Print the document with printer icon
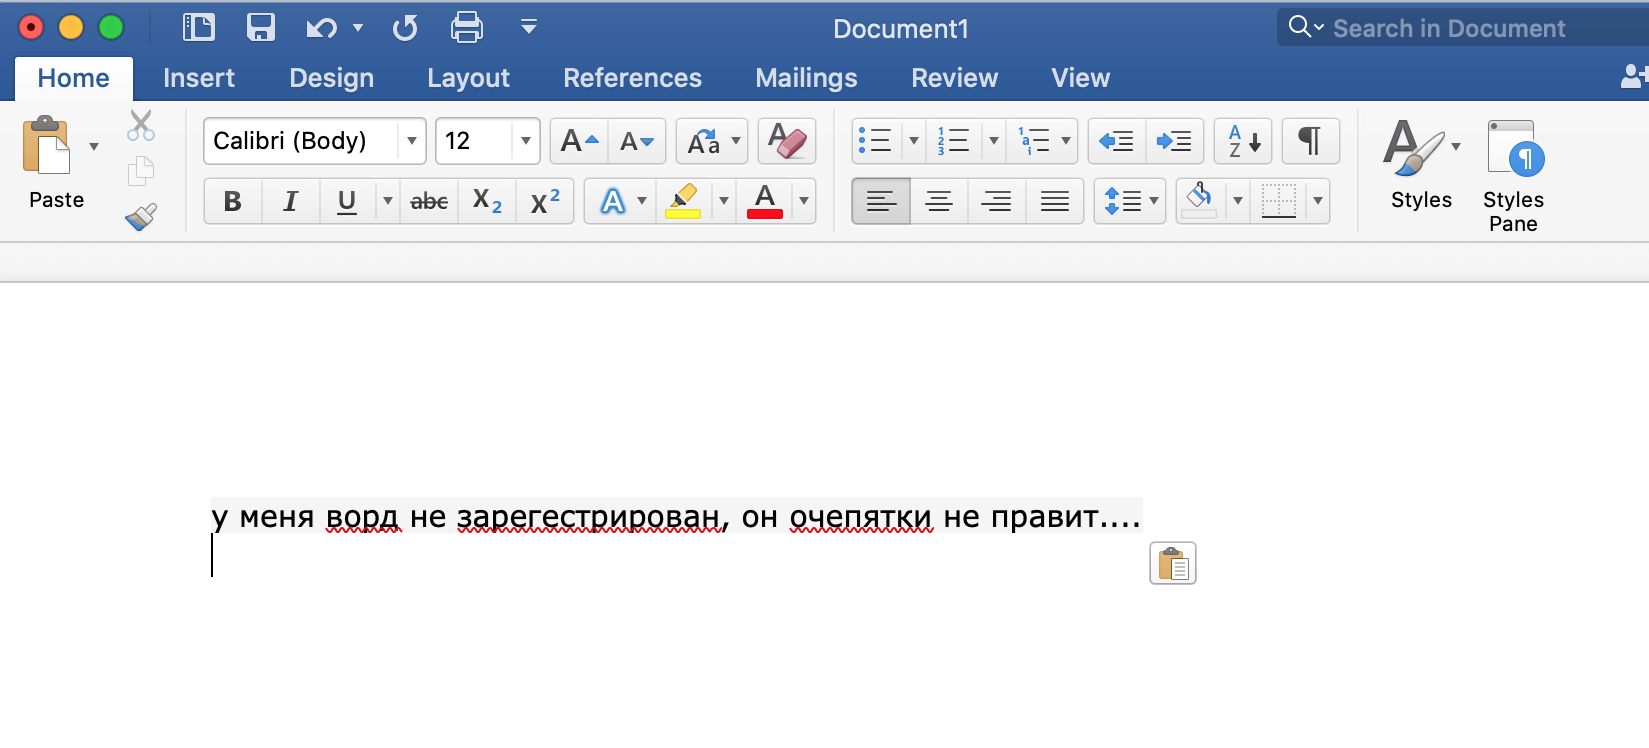 [x=467, y=27]
